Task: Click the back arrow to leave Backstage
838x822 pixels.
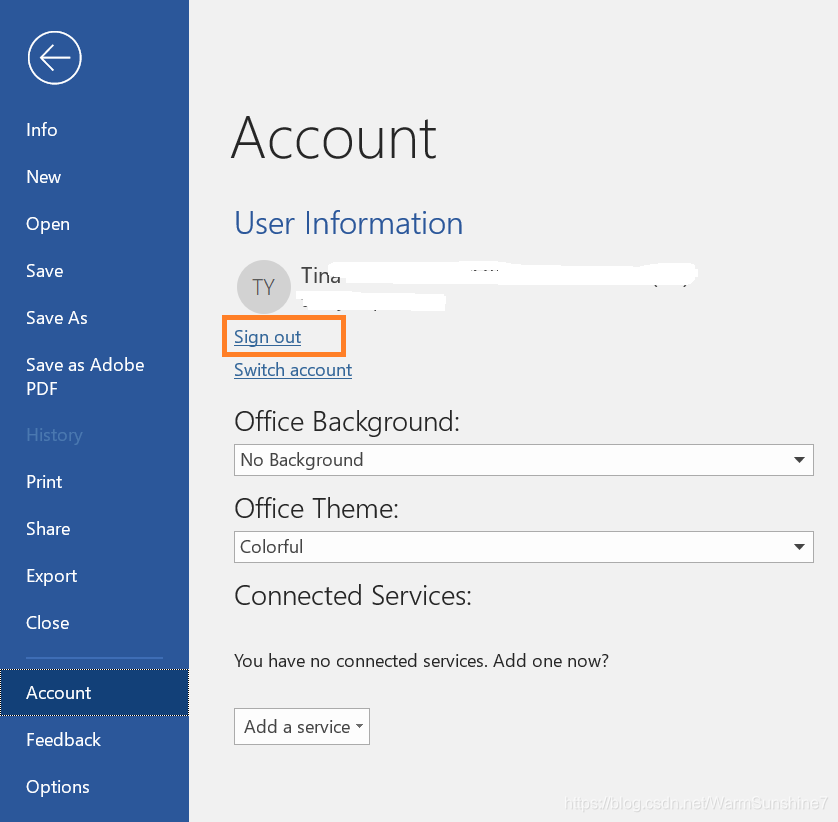Action: click(55, 58)
